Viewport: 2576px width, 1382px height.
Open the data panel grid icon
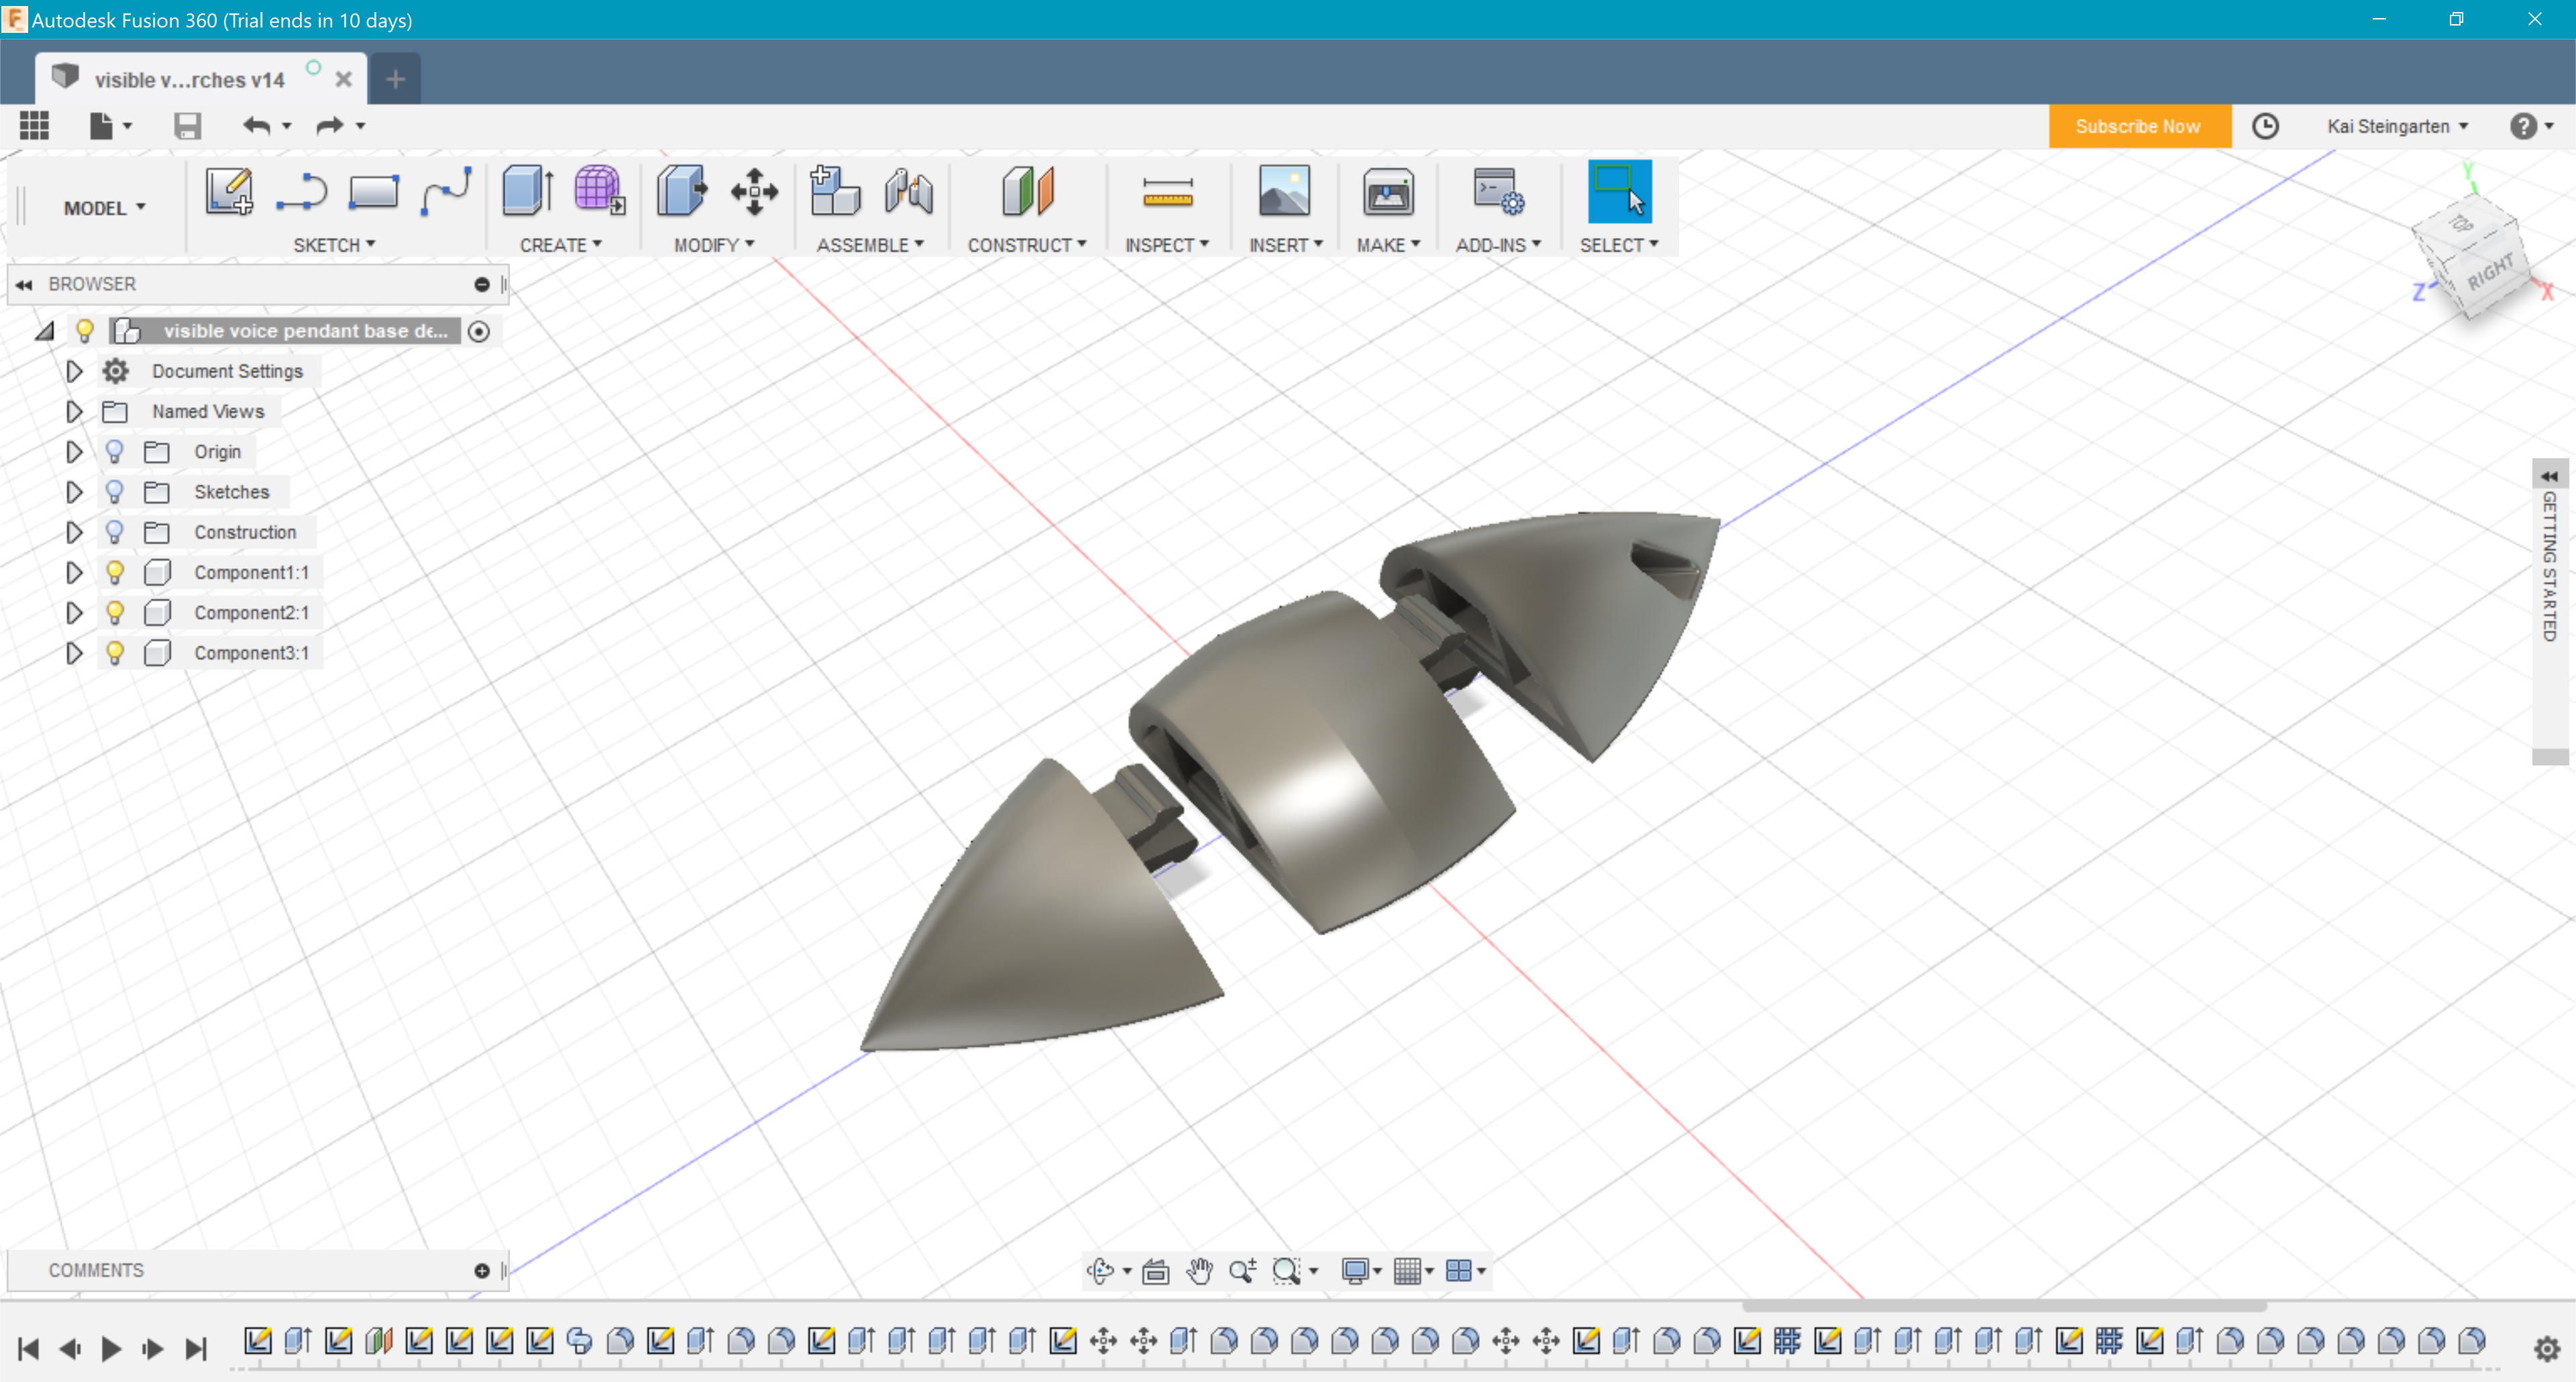34,126
